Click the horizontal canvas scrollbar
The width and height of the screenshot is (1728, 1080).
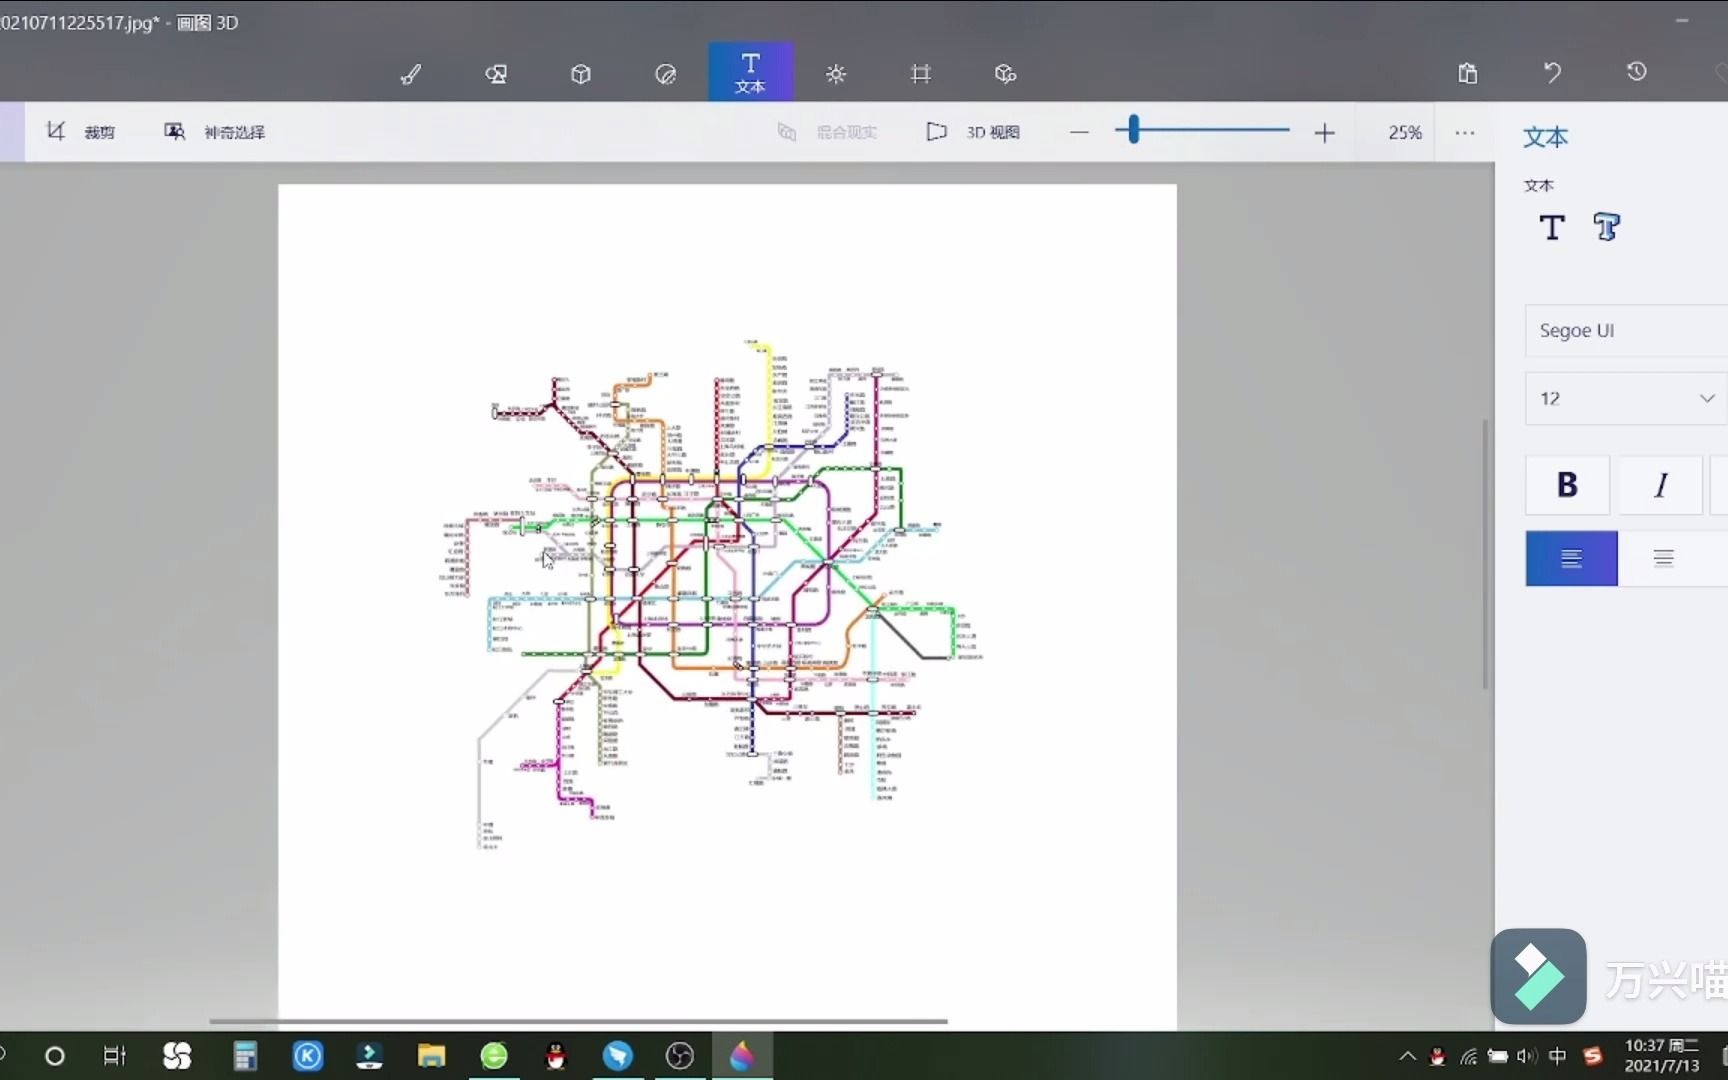click(x=578, y=1021)
